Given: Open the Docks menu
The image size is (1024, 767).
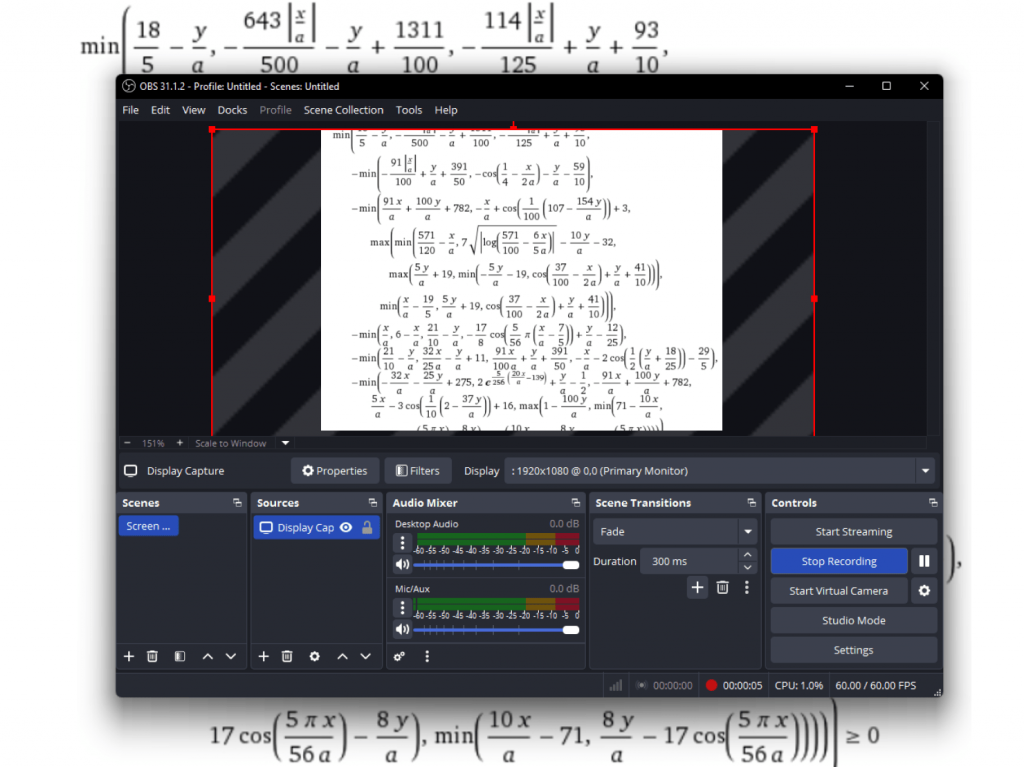Looking at the screenshot, I should coord(232,110).
